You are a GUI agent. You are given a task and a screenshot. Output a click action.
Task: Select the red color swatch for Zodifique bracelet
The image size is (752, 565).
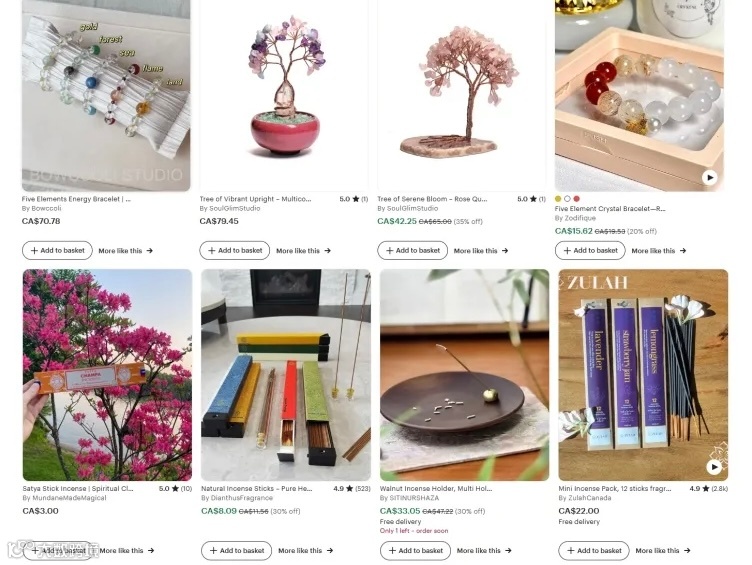[576, 199]
